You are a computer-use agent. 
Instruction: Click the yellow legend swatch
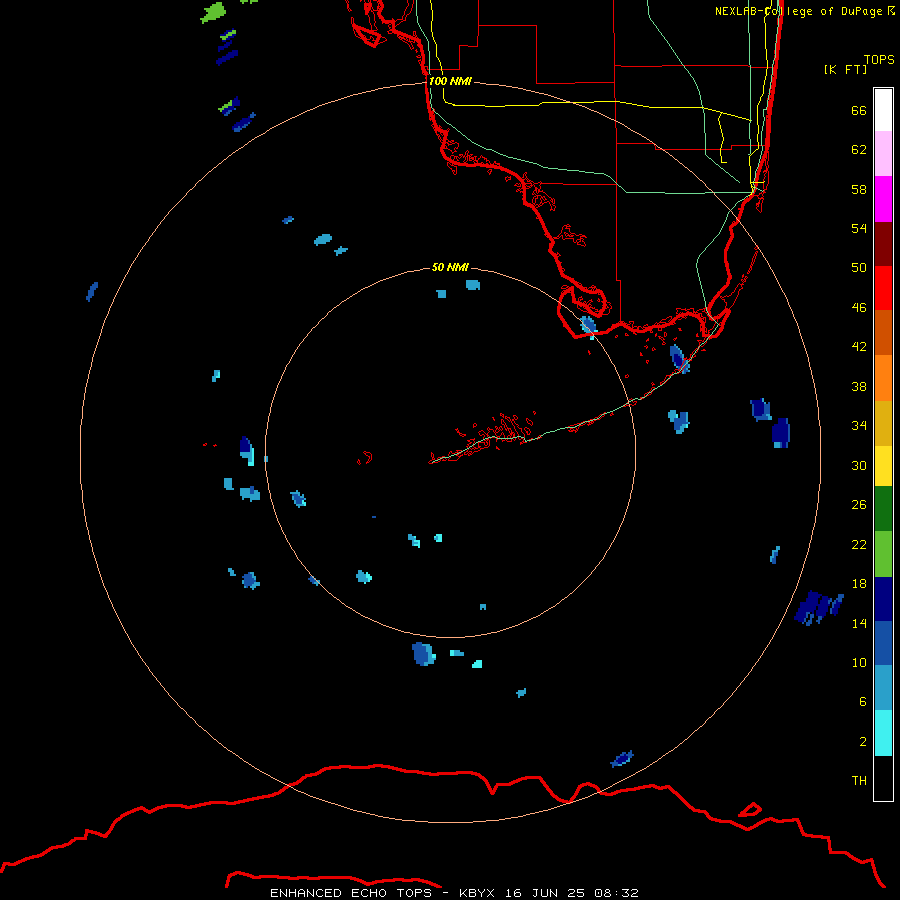[x=883, y=466]
